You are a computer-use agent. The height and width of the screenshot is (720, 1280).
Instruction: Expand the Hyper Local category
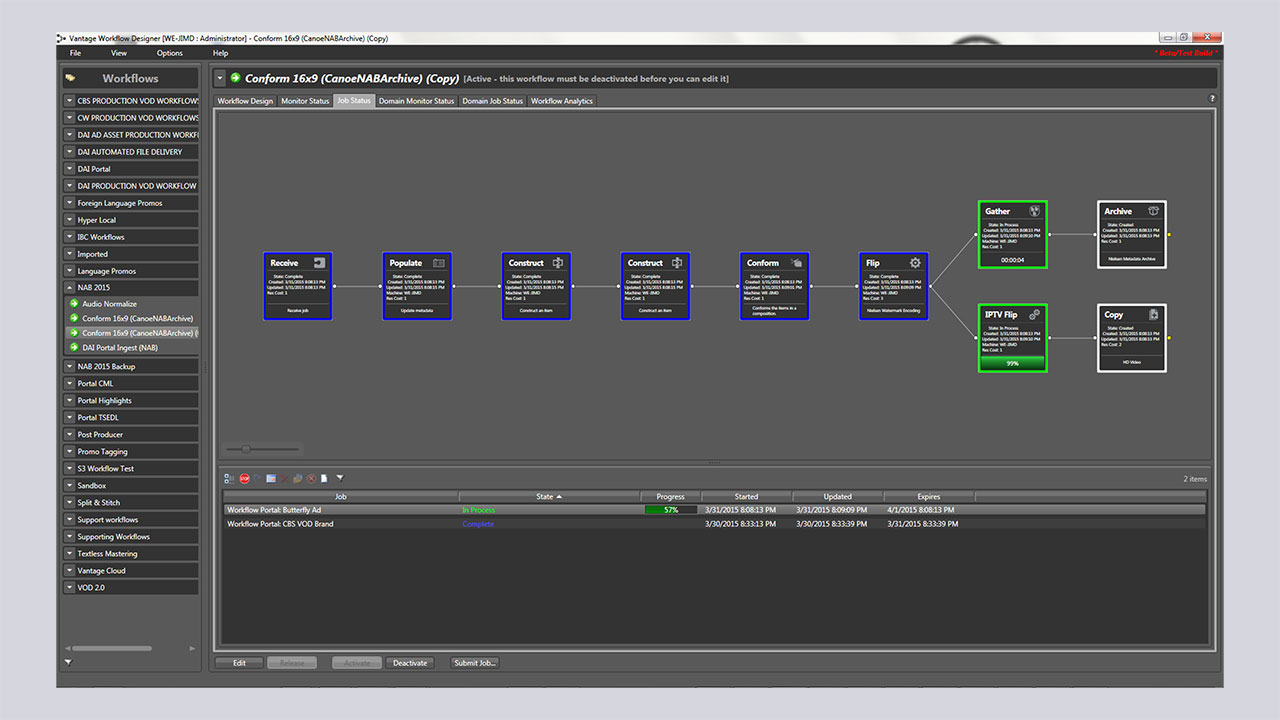coord(70,220)
